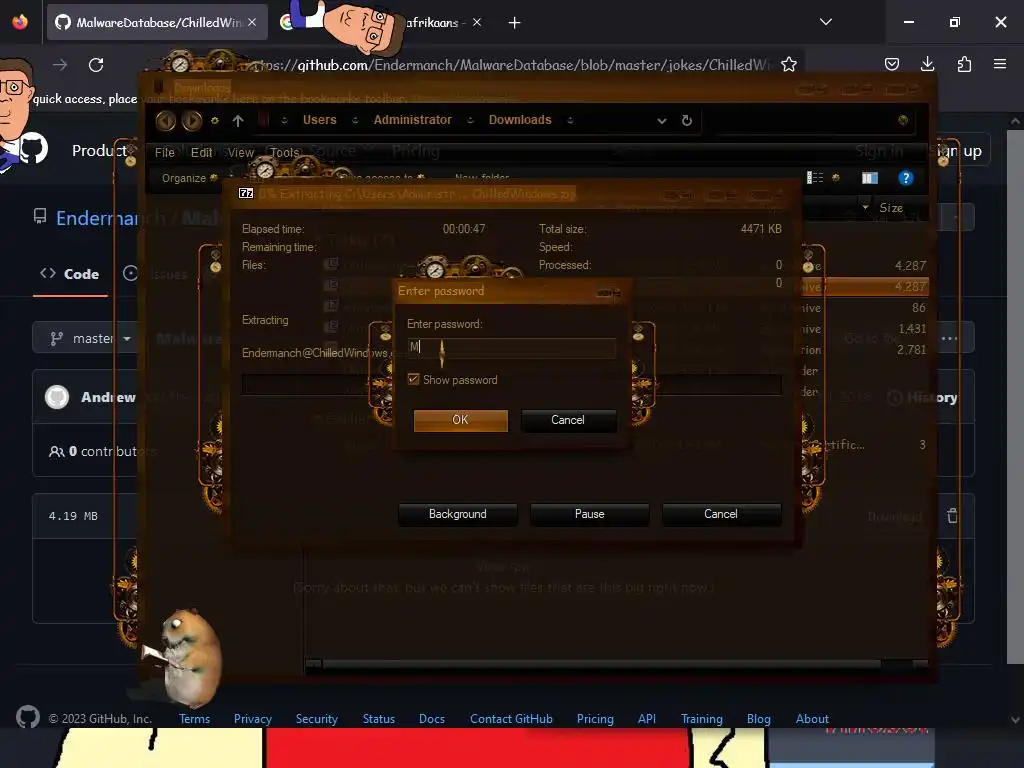This screenshot has height=768, width=1024.
Task: Pause the 7-Zip extraction
Action: [x=589, y=514]
